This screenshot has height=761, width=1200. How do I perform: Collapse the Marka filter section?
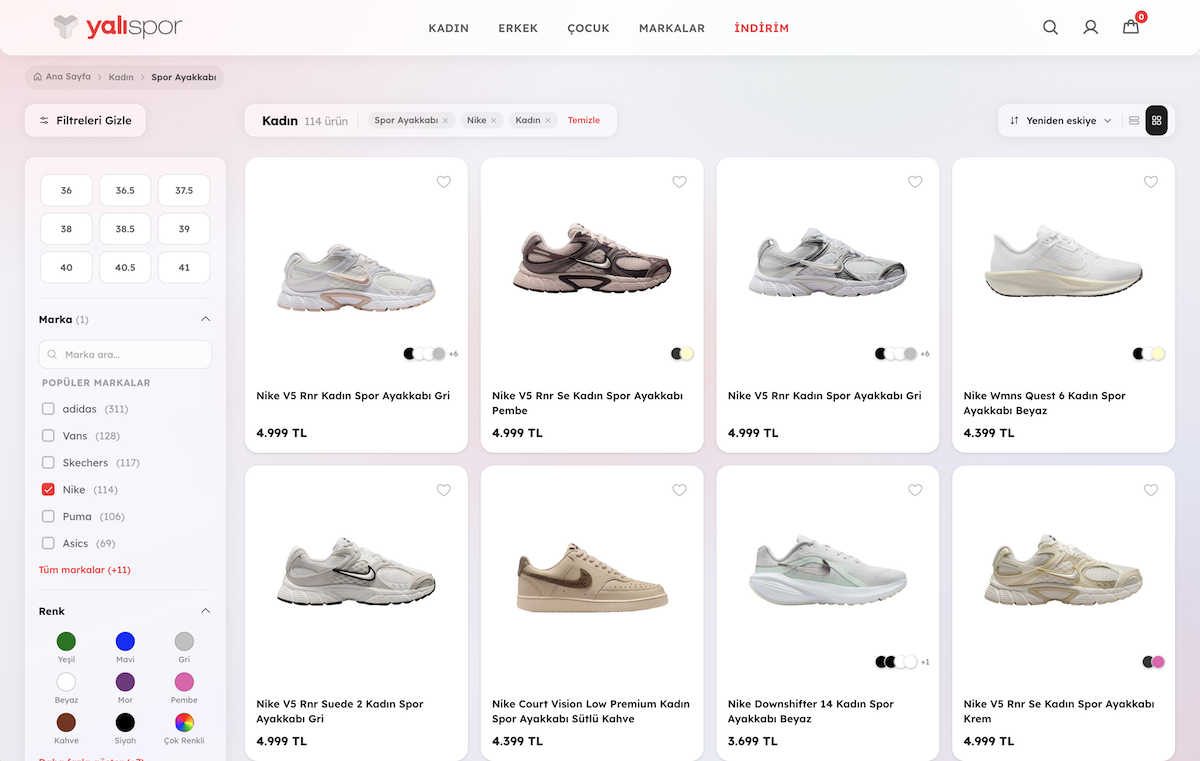pos(205,320)
